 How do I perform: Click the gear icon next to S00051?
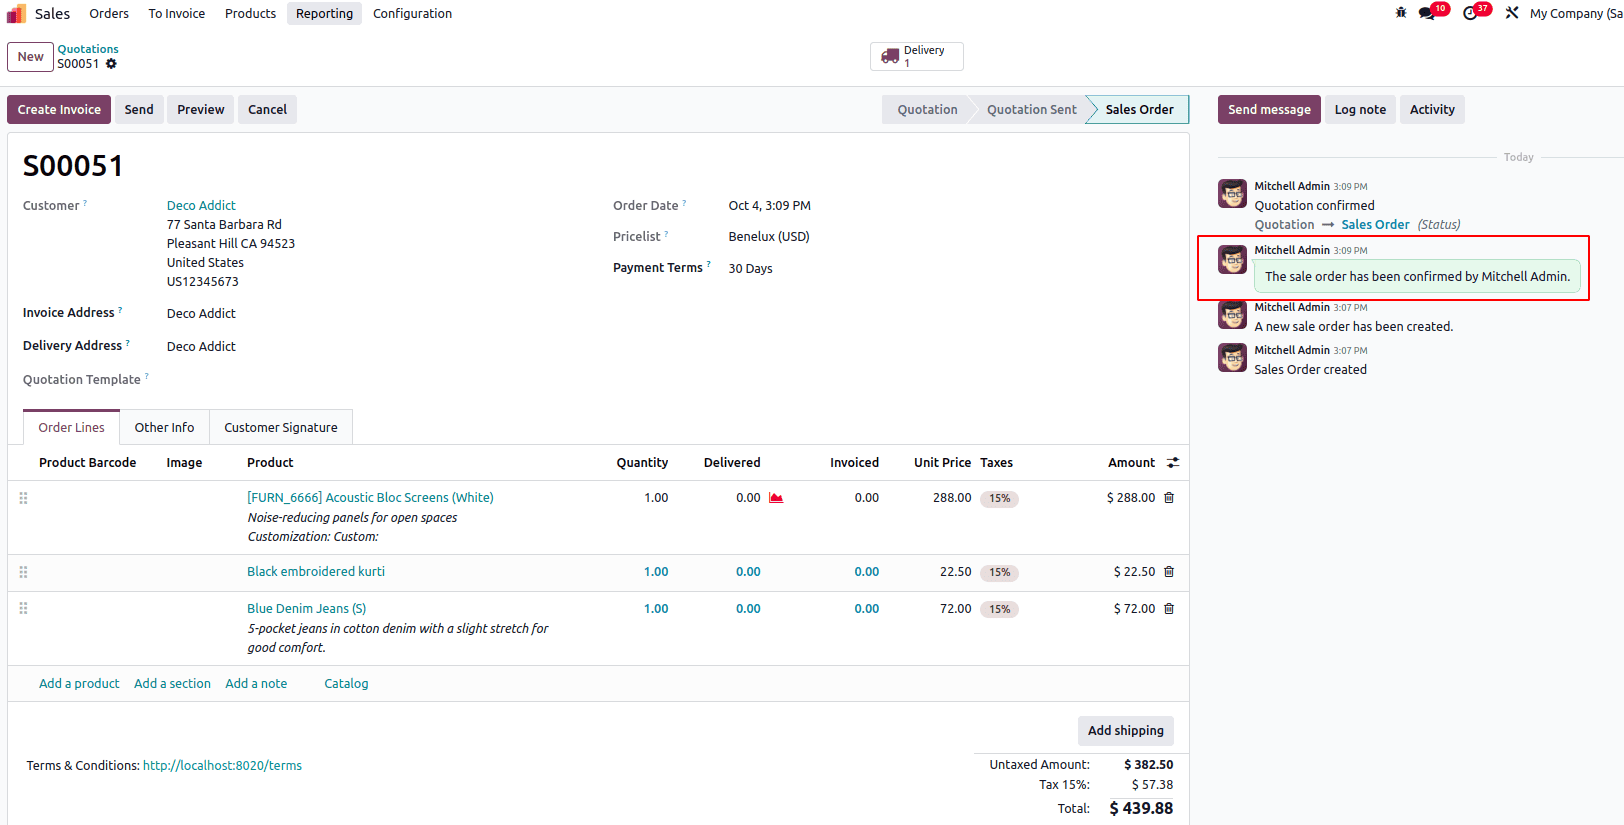[111, 64]
